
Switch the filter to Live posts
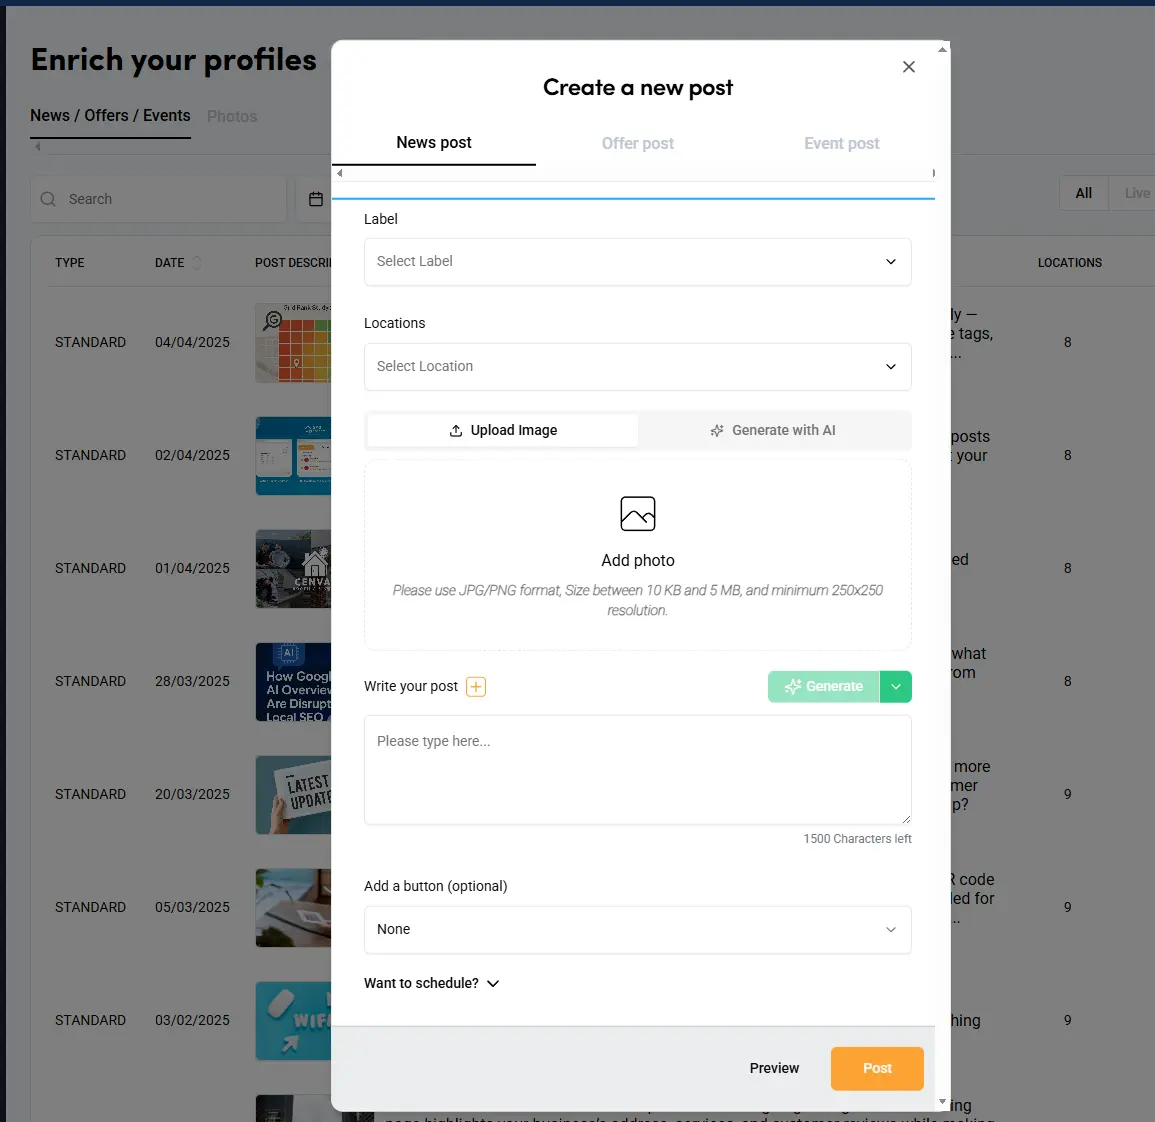pos(1136,192)
